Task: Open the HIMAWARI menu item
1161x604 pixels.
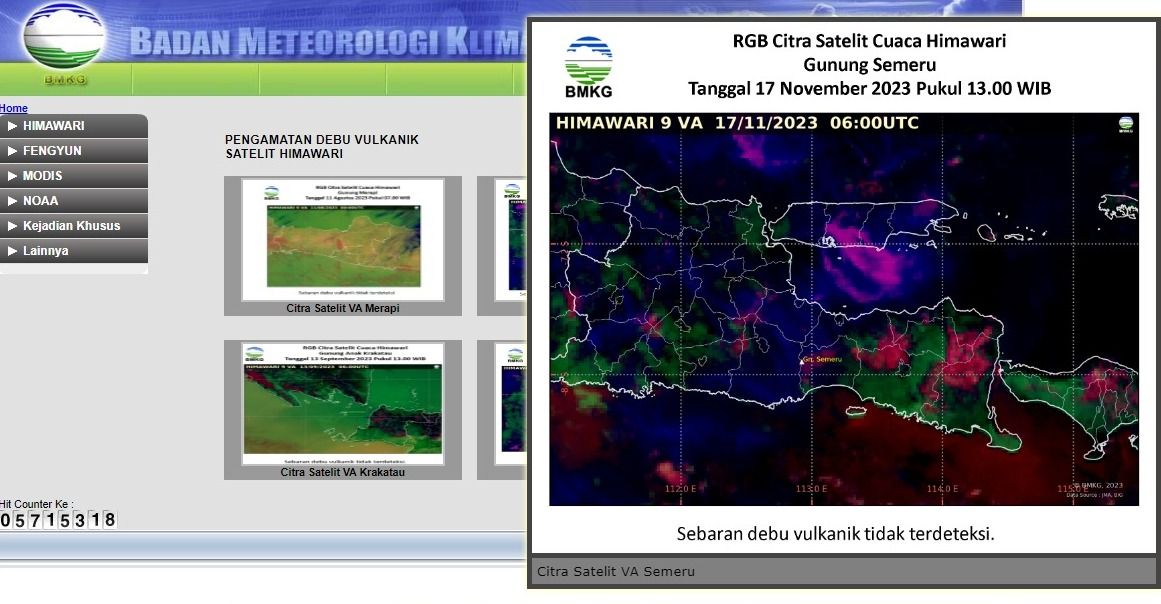Action: point(74,126)
